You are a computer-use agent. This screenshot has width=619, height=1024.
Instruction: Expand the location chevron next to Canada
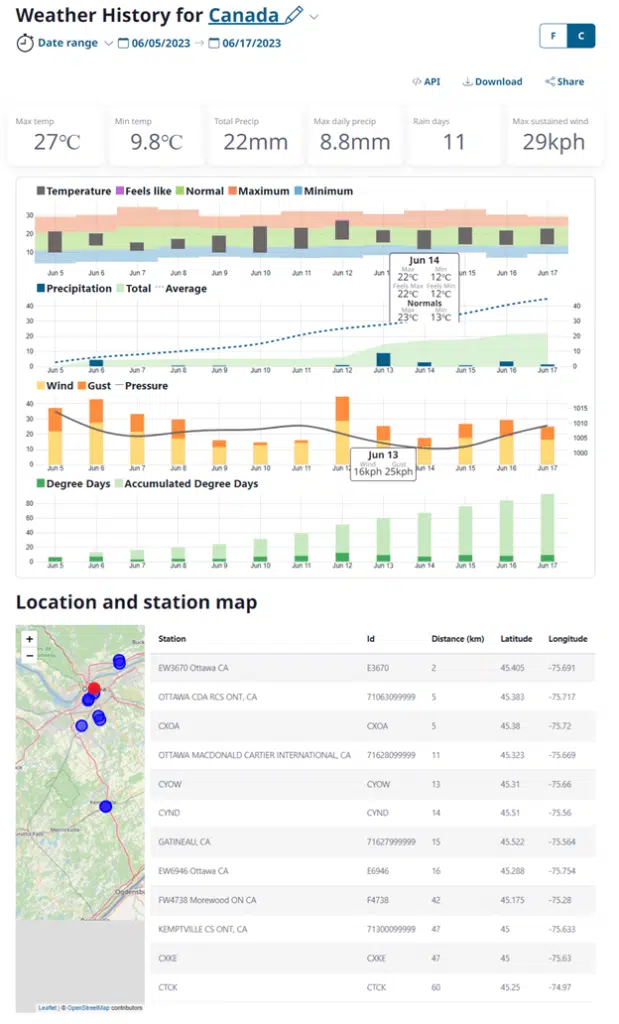[x=314, y=17]
